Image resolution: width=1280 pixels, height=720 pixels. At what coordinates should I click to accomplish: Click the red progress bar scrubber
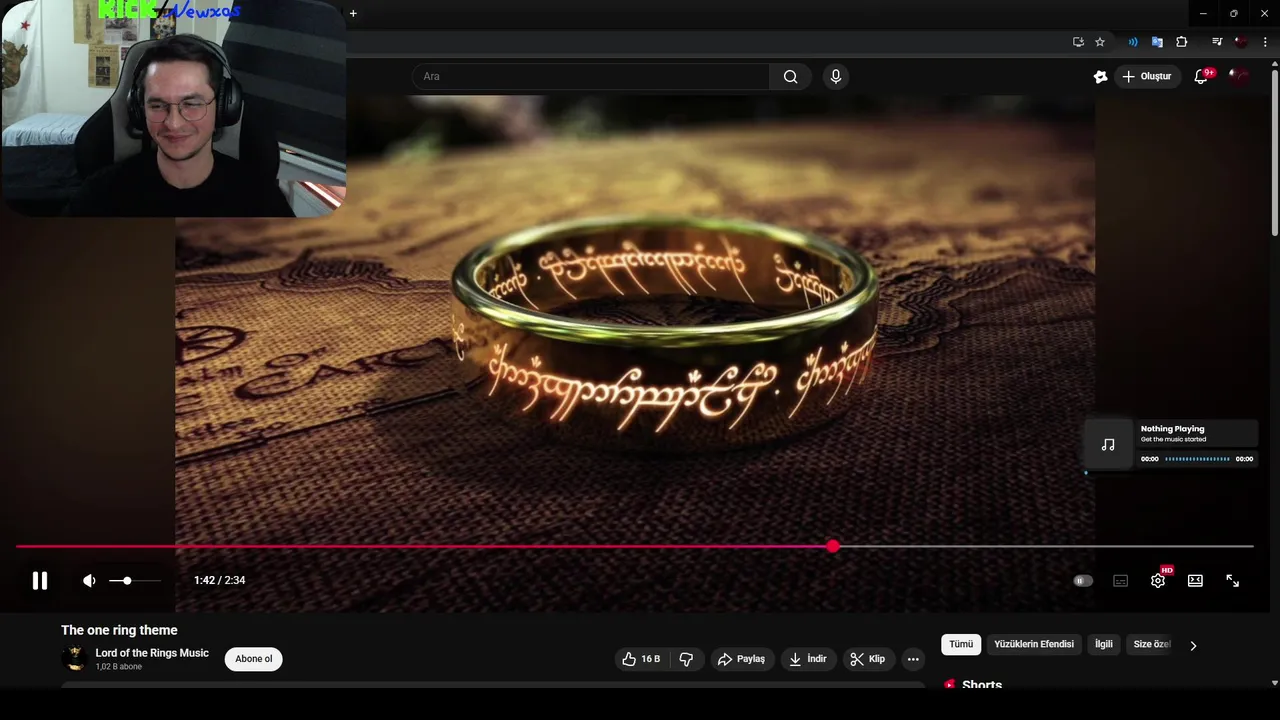coord(833,546)
